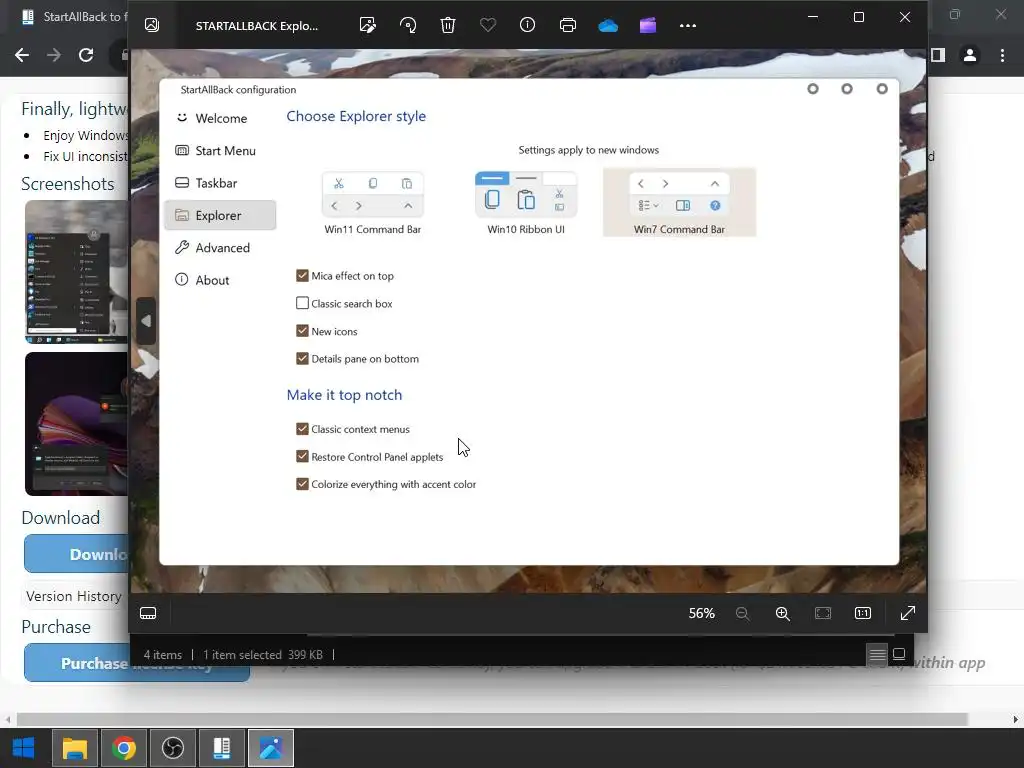Mark the photo as favorite with the heart
Screen dimensions: 1024x768
(488, 25)
